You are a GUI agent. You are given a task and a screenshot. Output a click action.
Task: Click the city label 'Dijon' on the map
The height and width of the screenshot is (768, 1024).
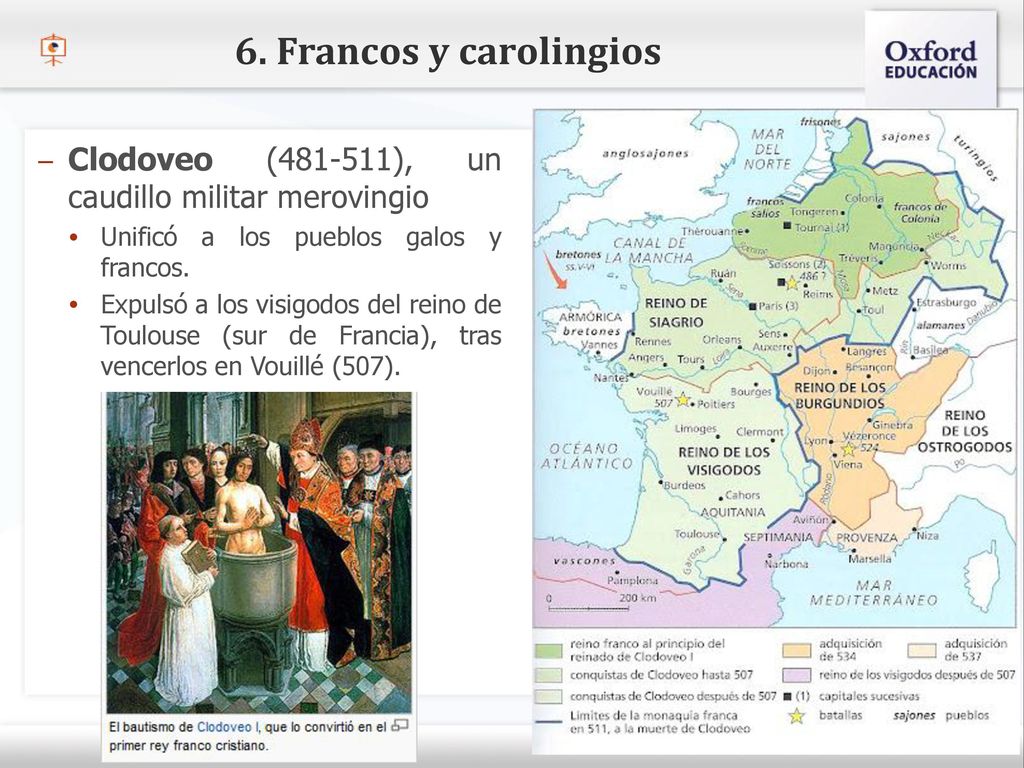816,370
